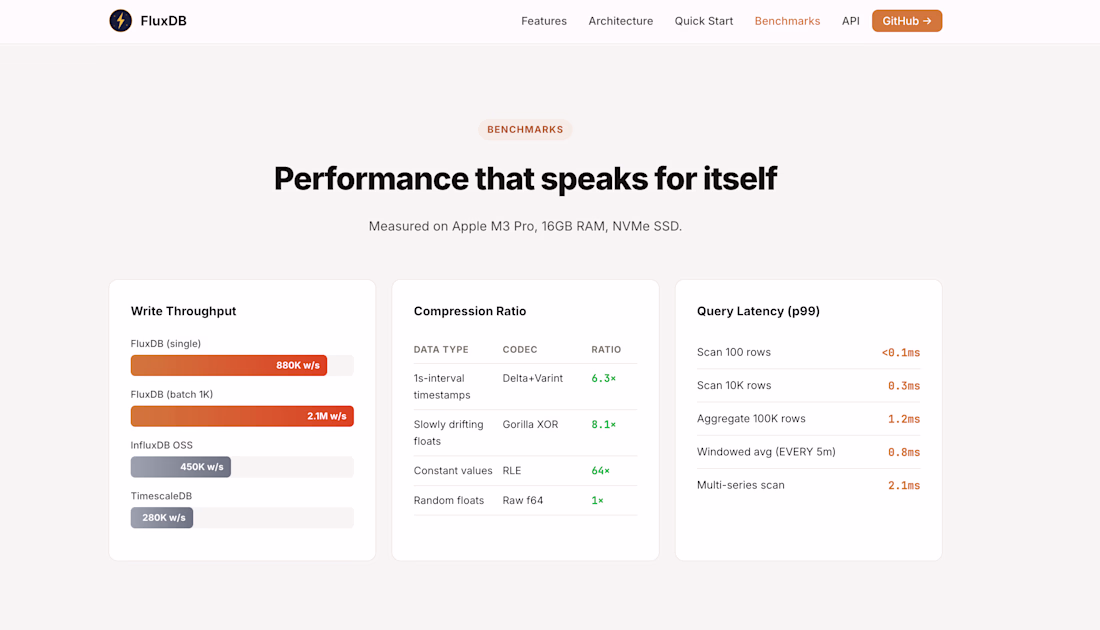Viewport: 1100px width, 630px height.
Task: Click the 450K w/s throughput bar
Action: (180, 467)
